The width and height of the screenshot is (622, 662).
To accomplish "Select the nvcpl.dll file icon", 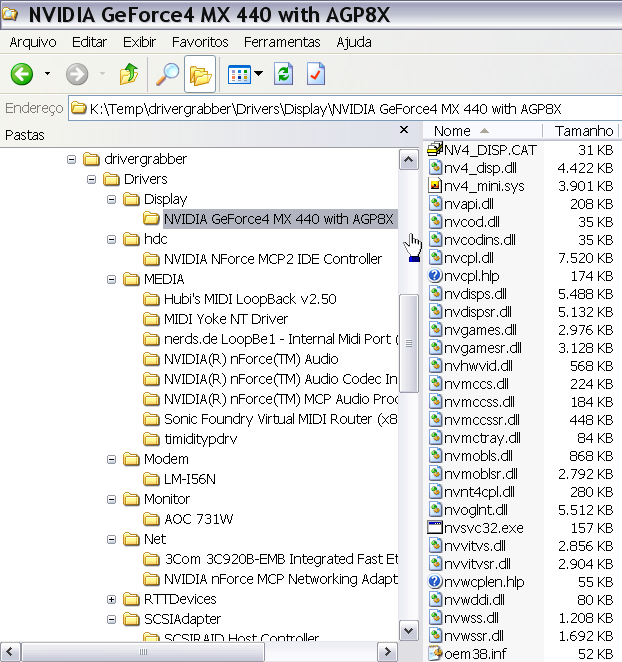I will coord(435,258).
